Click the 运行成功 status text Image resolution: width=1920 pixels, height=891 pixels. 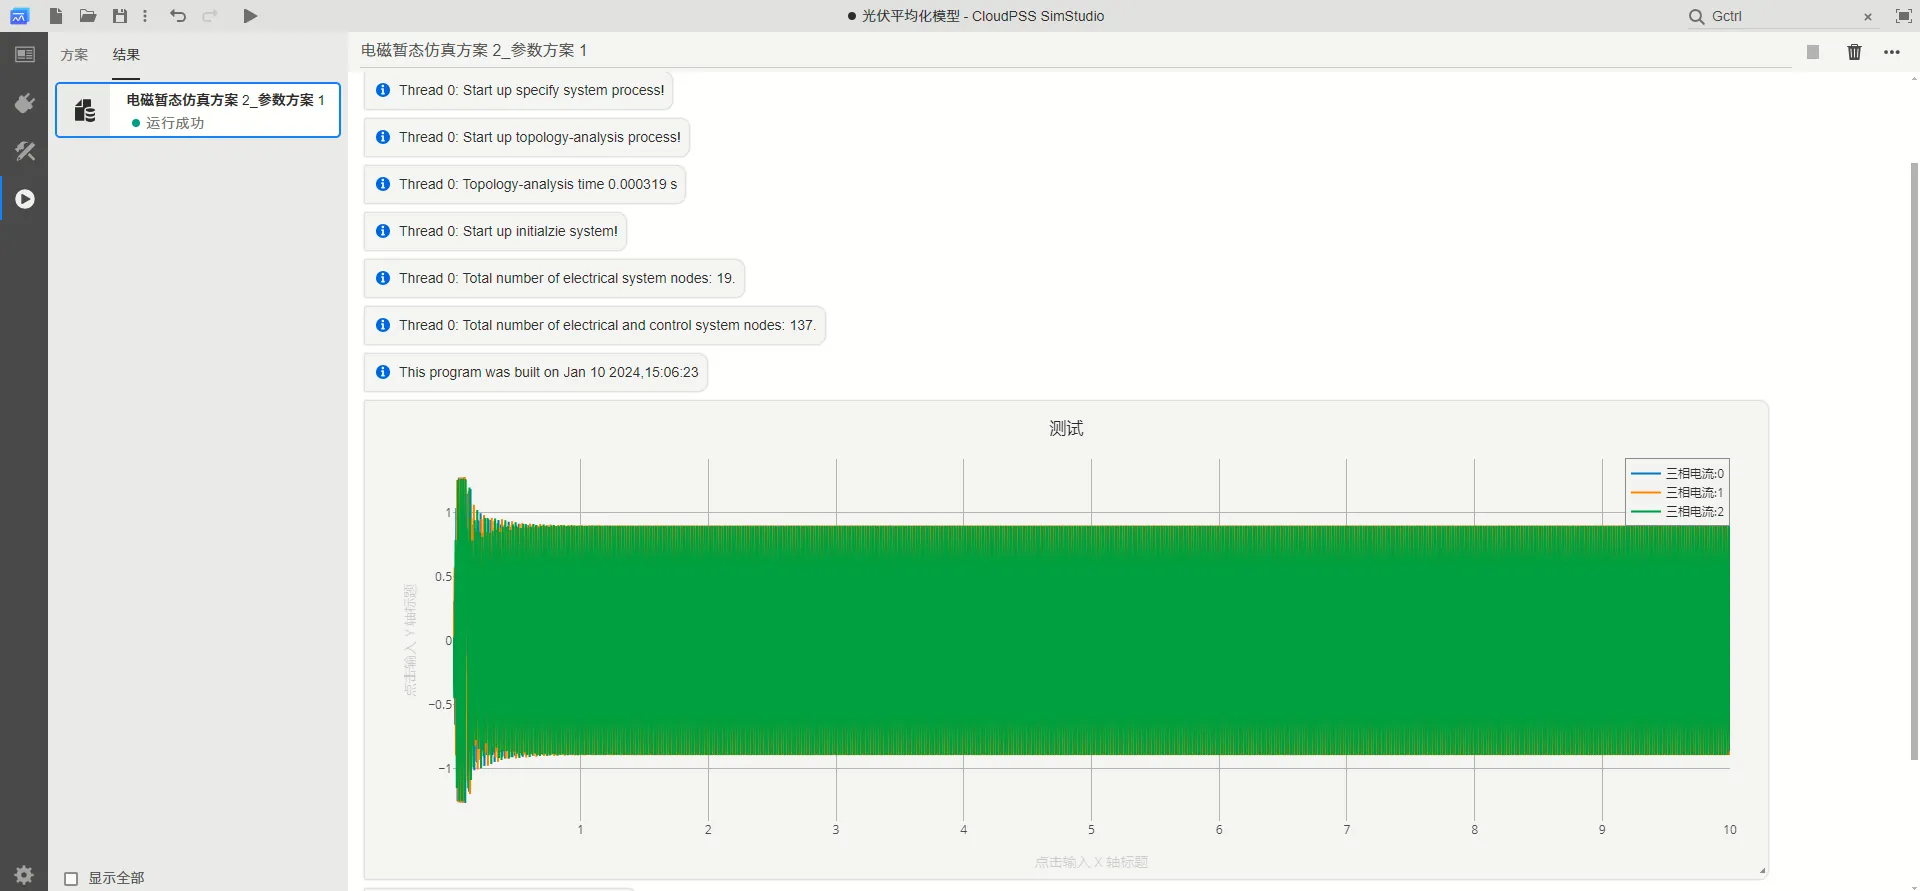pyautogui.click(x=175, y=123)
